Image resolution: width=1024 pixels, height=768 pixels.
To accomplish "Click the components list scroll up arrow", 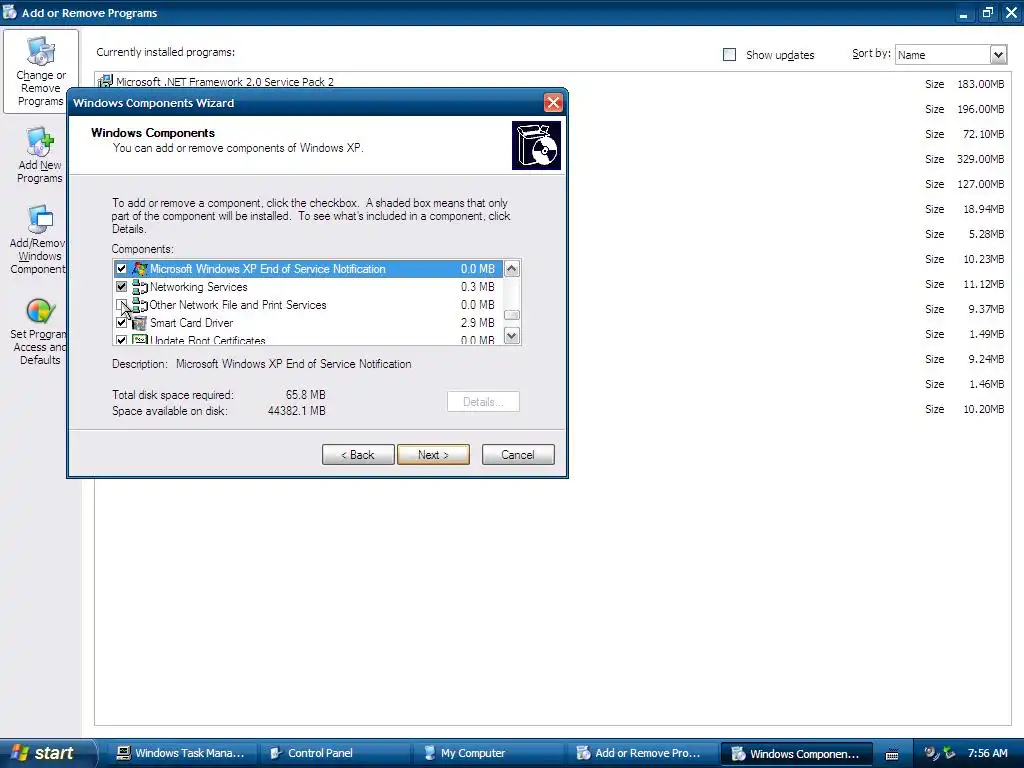I will click(512, 268).
